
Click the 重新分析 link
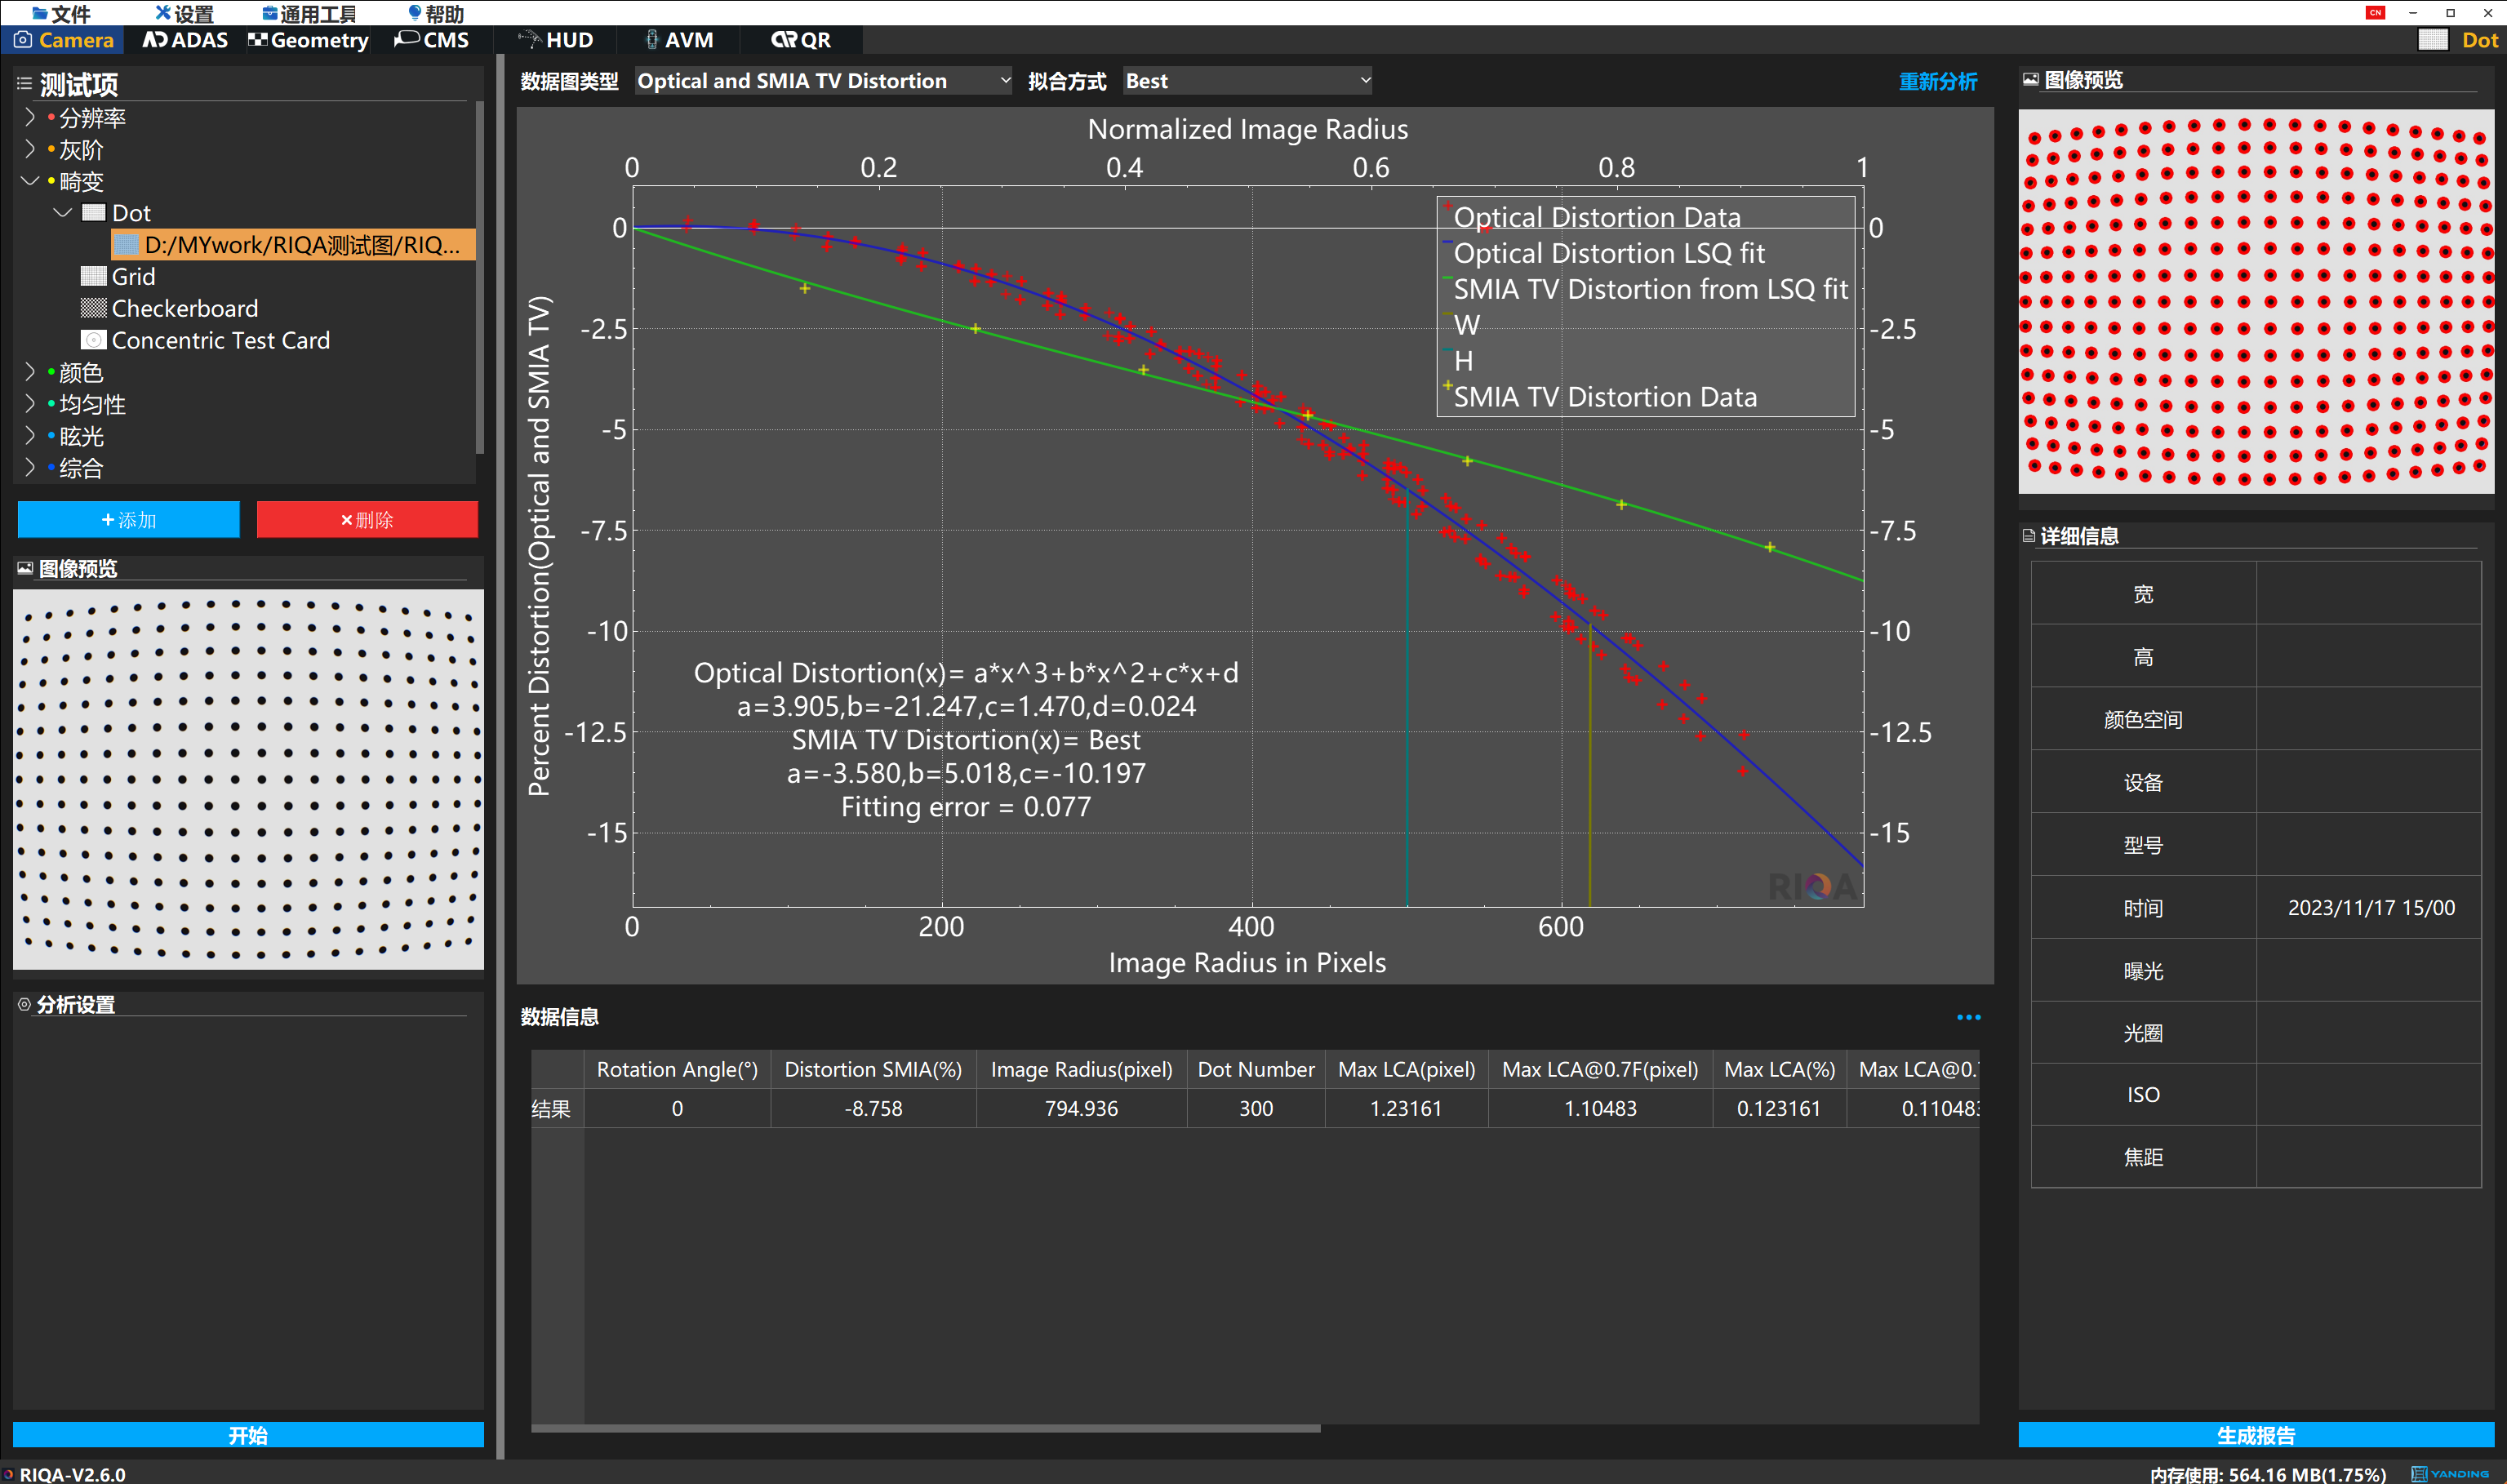(x=1937, y=81)
